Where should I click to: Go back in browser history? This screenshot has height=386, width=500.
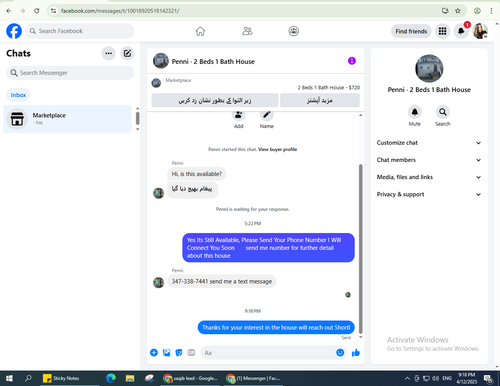point(9,11)
